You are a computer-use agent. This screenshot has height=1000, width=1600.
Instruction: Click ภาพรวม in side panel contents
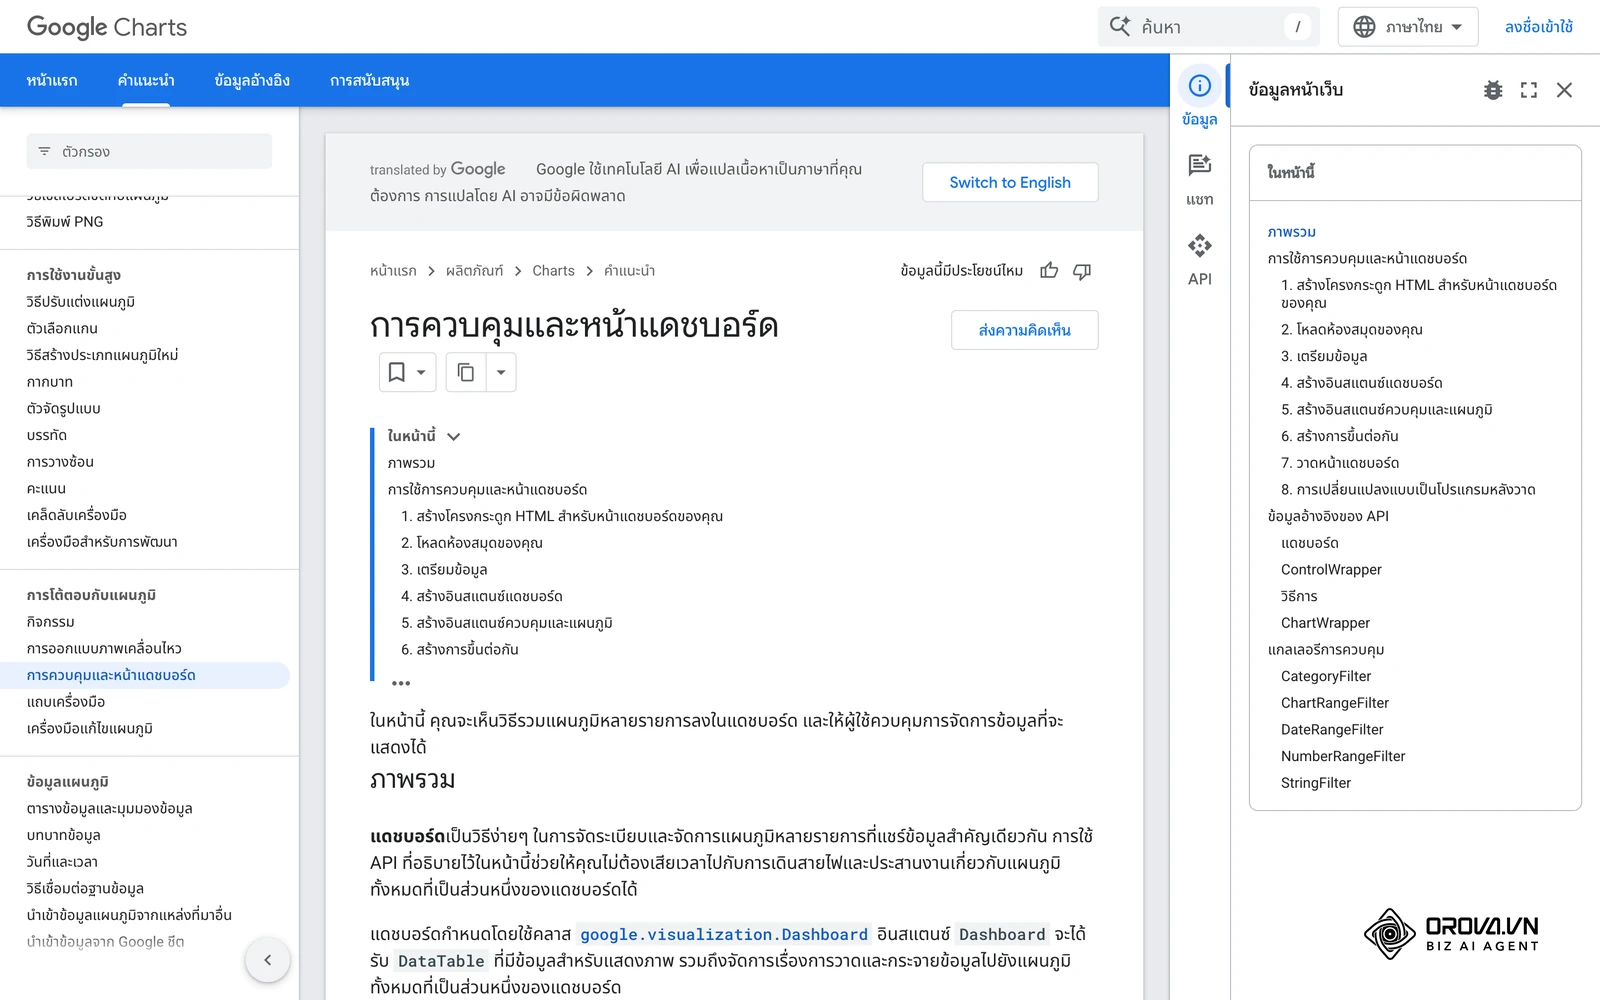click(x=1292, y=232)
